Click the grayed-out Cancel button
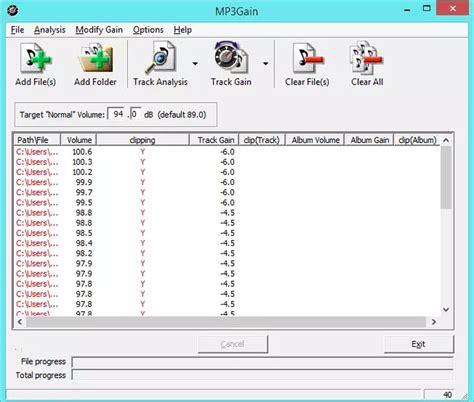474x402 pixels. pos(233,344)
